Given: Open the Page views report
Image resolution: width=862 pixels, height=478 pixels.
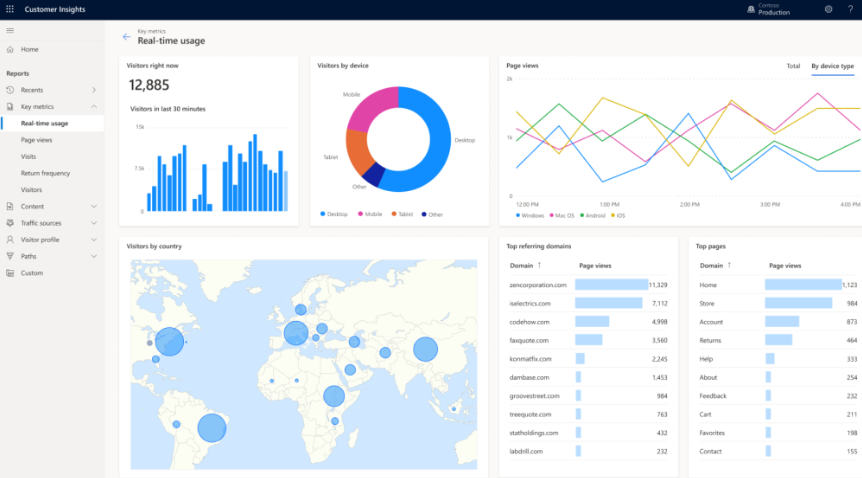Looking at the screenshot, I should (36, 140).
